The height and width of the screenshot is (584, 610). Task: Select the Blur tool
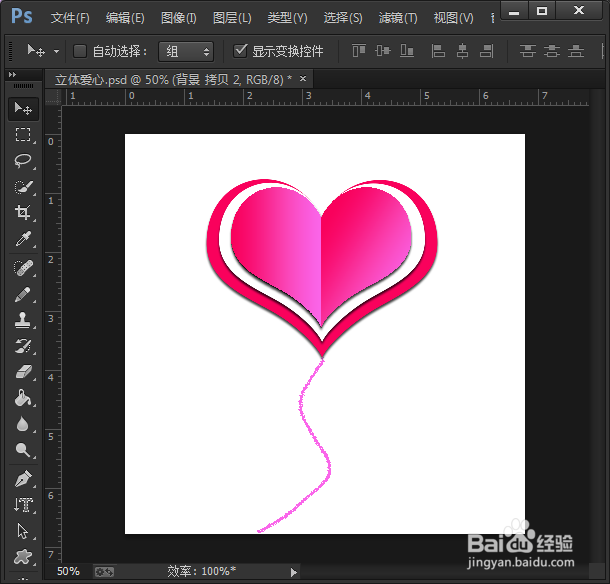tap(23, 424)
